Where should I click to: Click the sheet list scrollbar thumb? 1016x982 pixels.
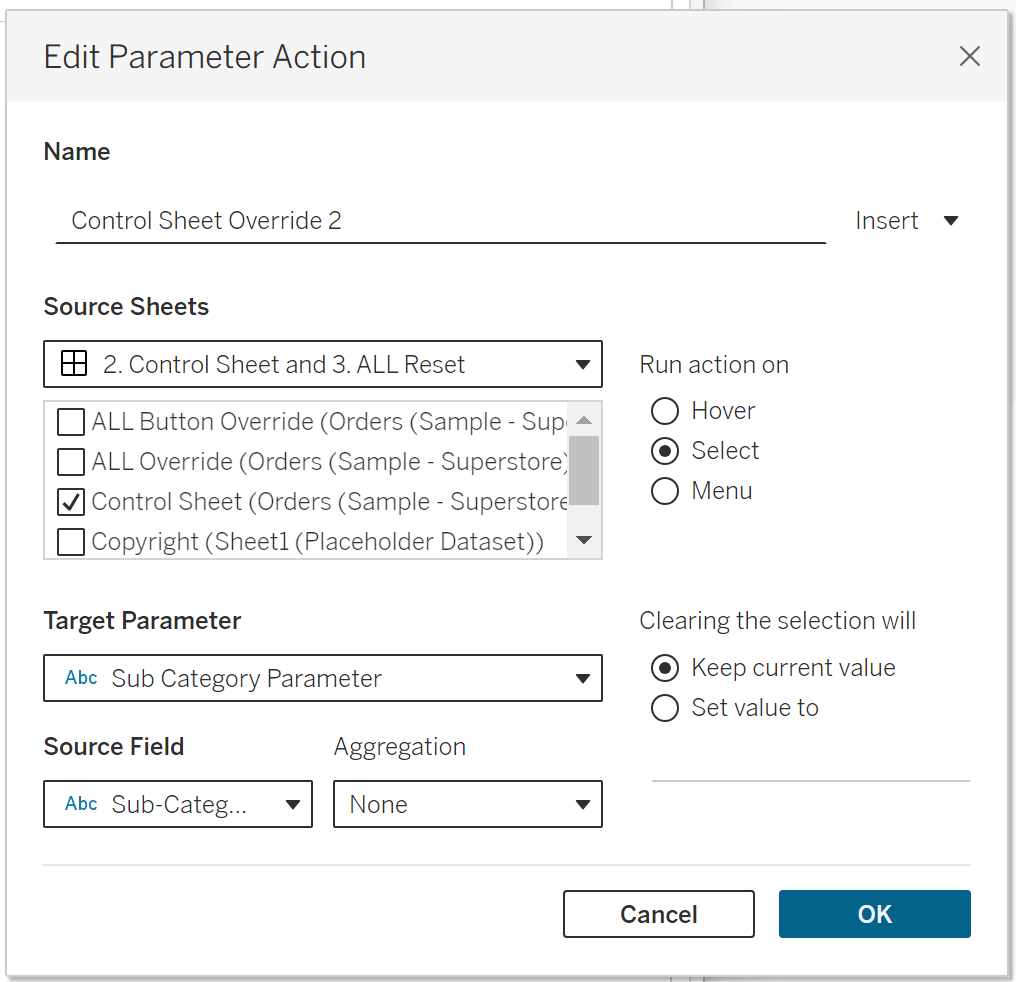point(584,470)
